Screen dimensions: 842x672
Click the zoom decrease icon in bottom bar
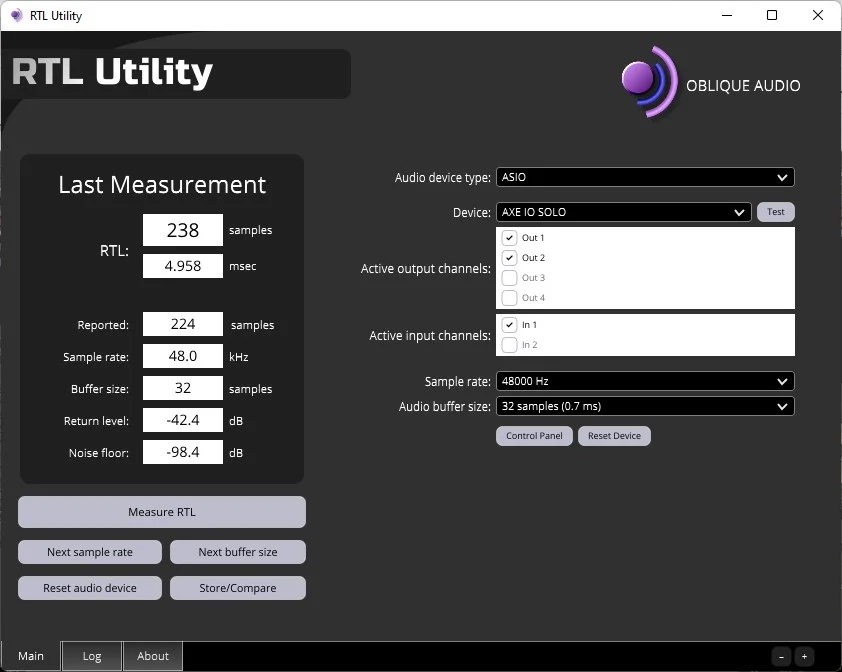(x=780, y=657)
